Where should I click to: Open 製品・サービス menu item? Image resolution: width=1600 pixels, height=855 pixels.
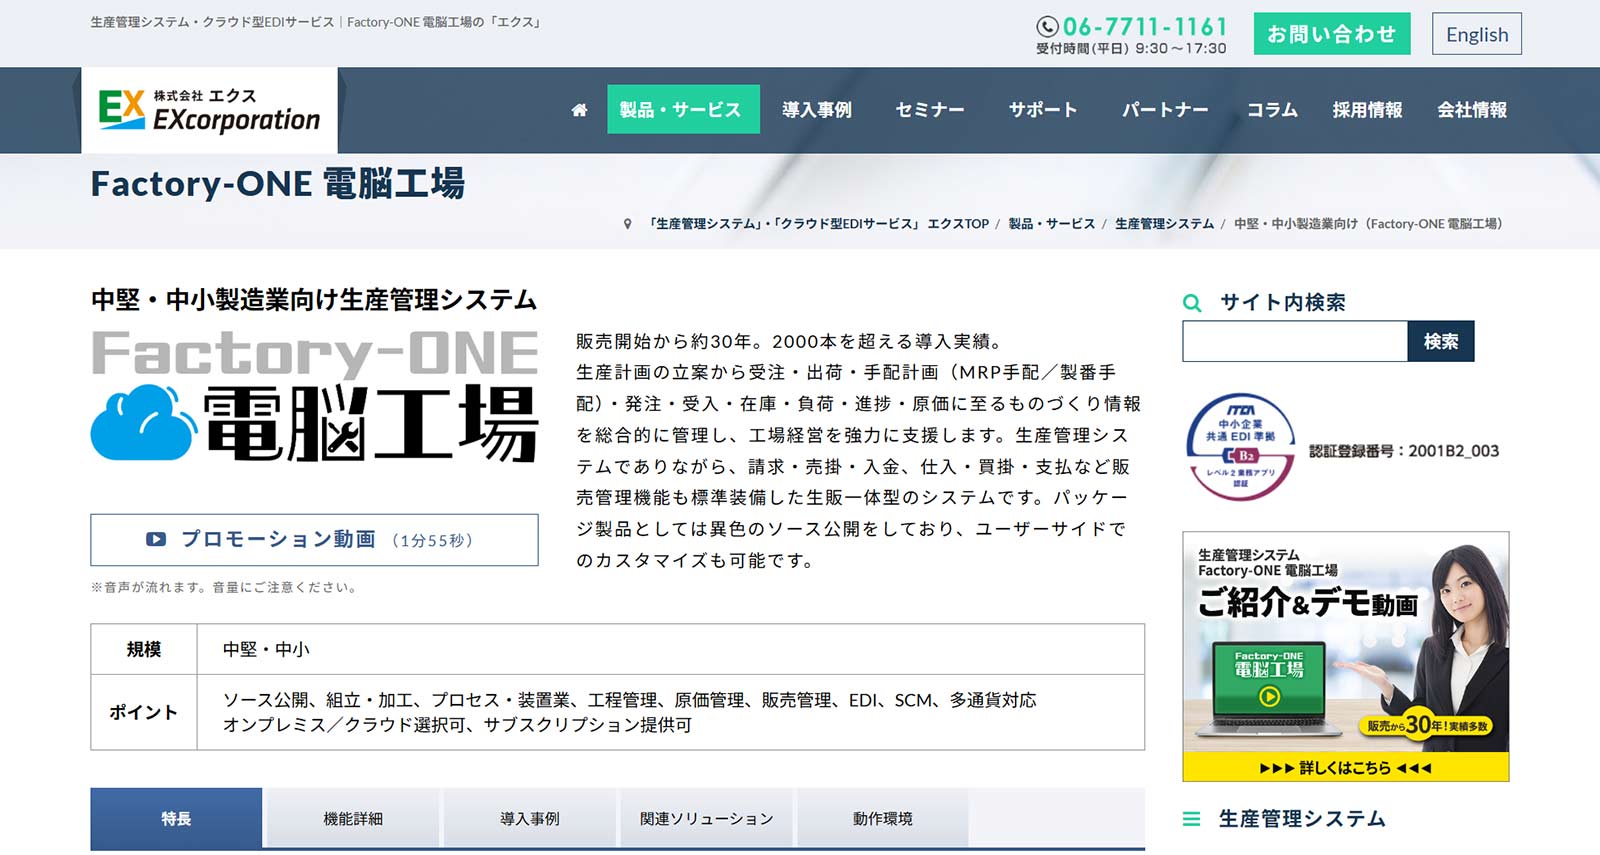(x=683, y=110)
